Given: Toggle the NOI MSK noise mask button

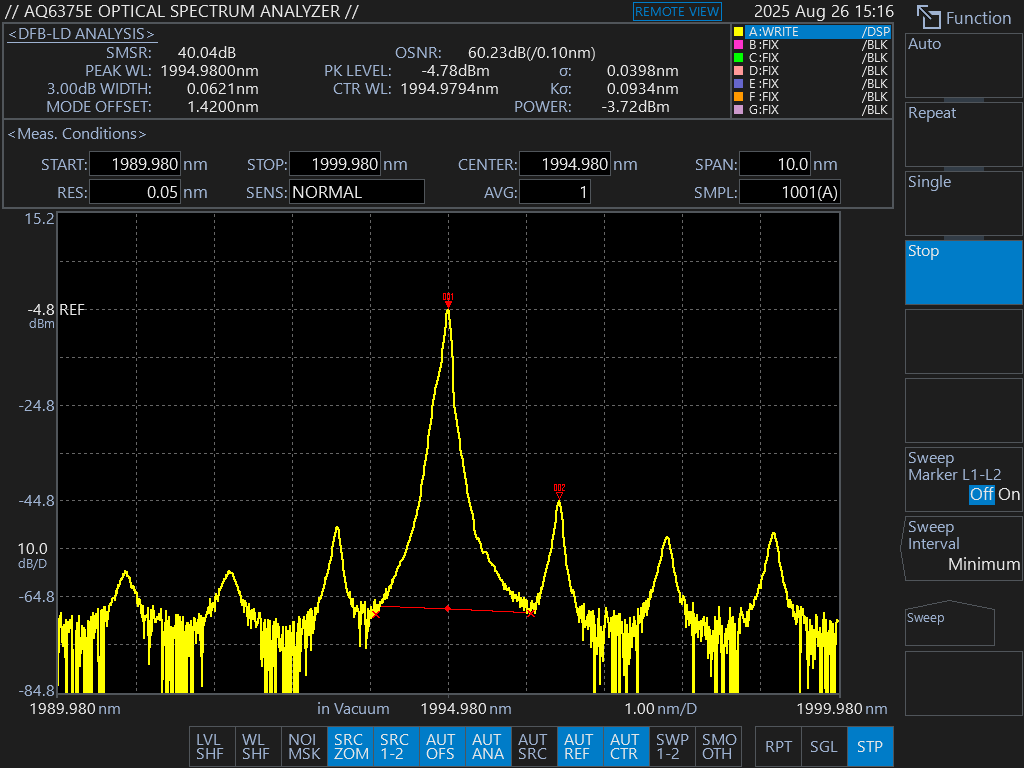Looking at the screenshot, I should [304, 747].
